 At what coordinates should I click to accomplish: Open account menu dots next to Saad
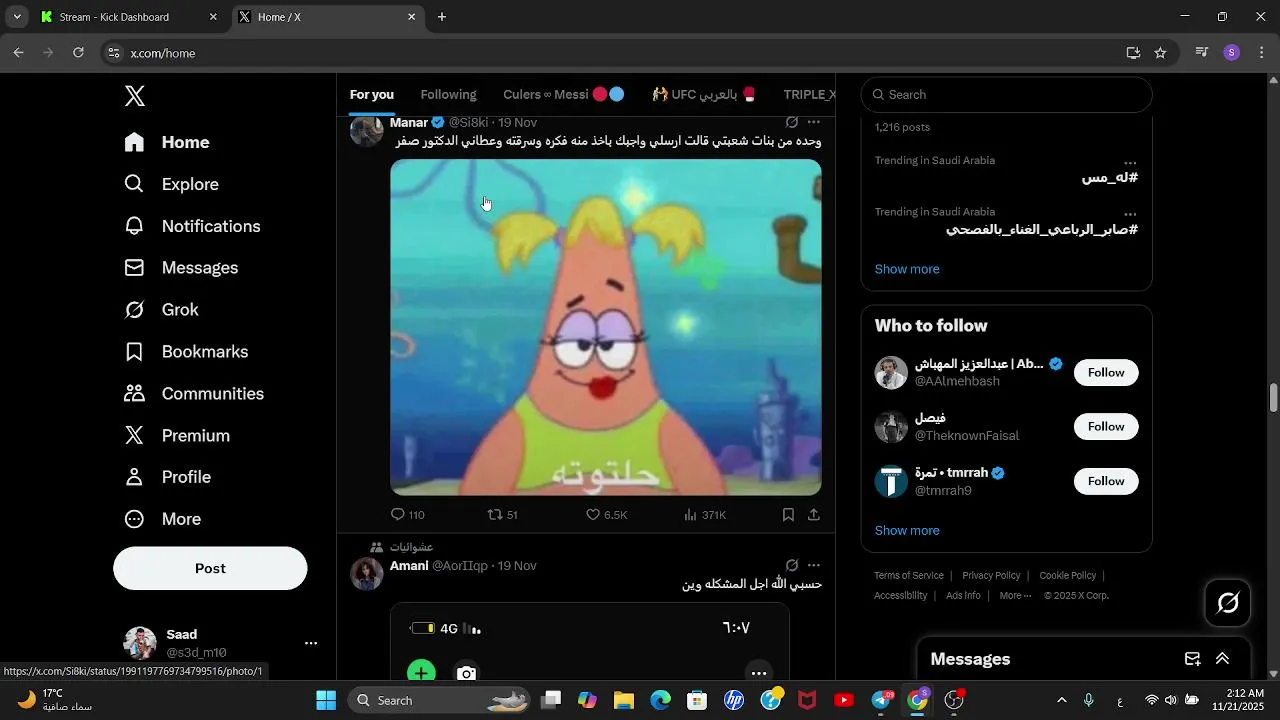(311, 643)
